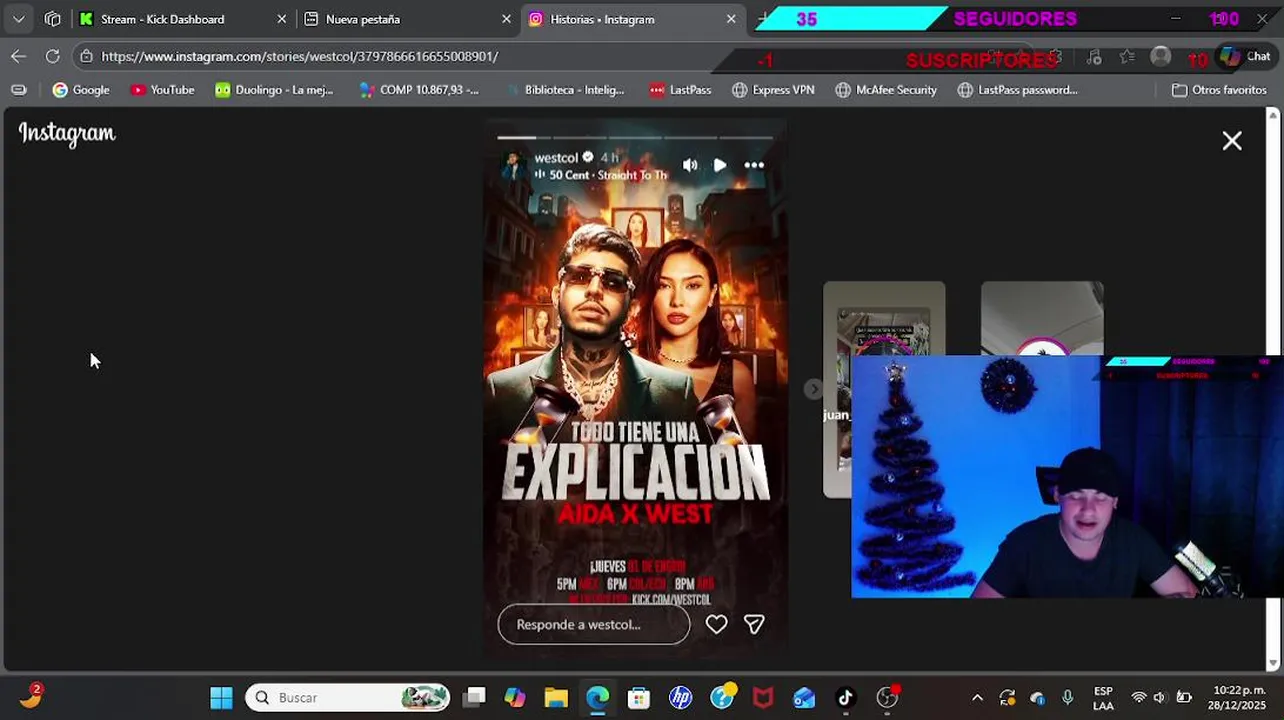
Task: Open the westcol username link in story
Action: [556, 157]
